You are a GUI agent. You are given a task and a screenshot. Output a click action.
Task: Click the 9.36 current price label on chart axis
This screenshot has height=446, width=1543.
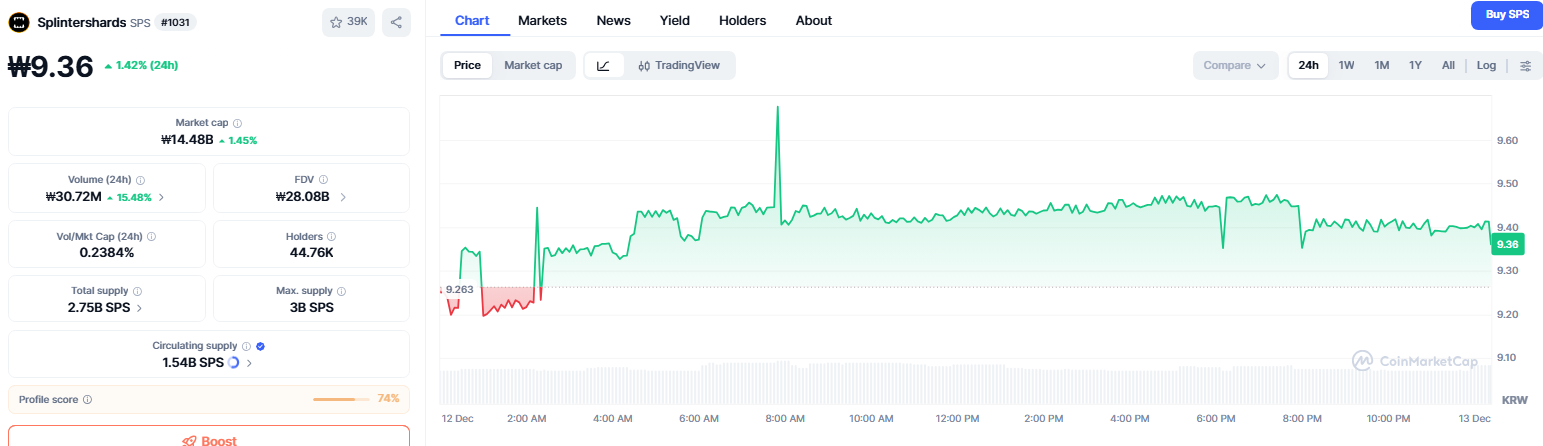tap(1506, 244)
